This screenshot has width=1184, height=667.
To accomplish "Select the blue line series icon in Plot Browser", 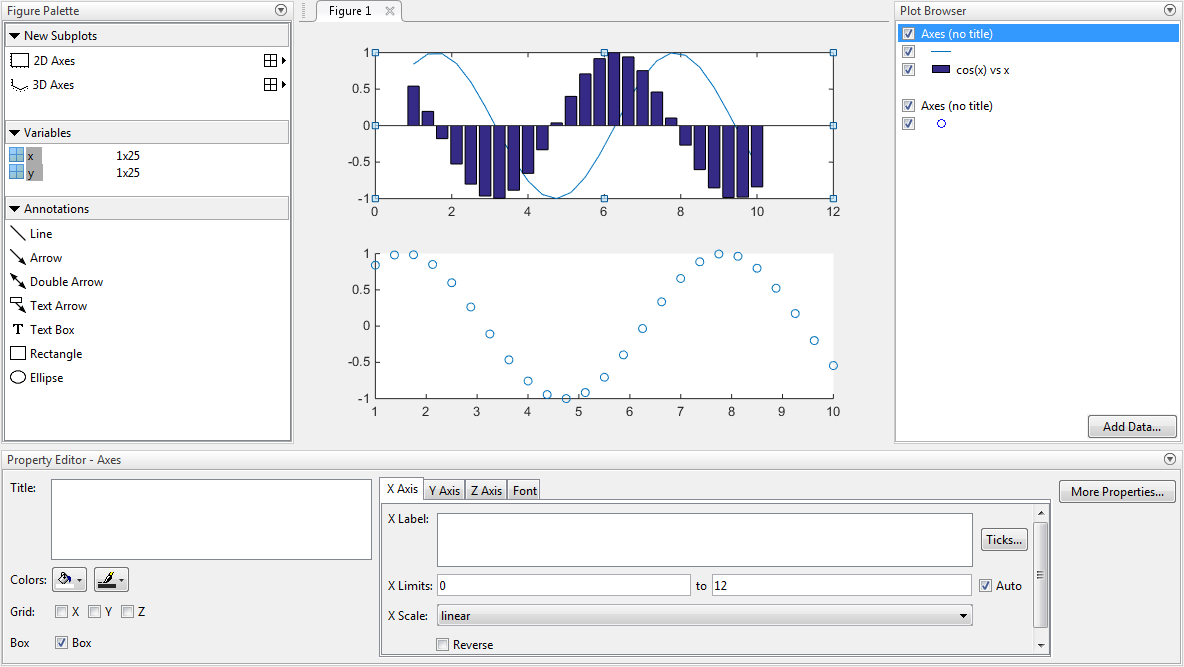I will tap(941, 51).
